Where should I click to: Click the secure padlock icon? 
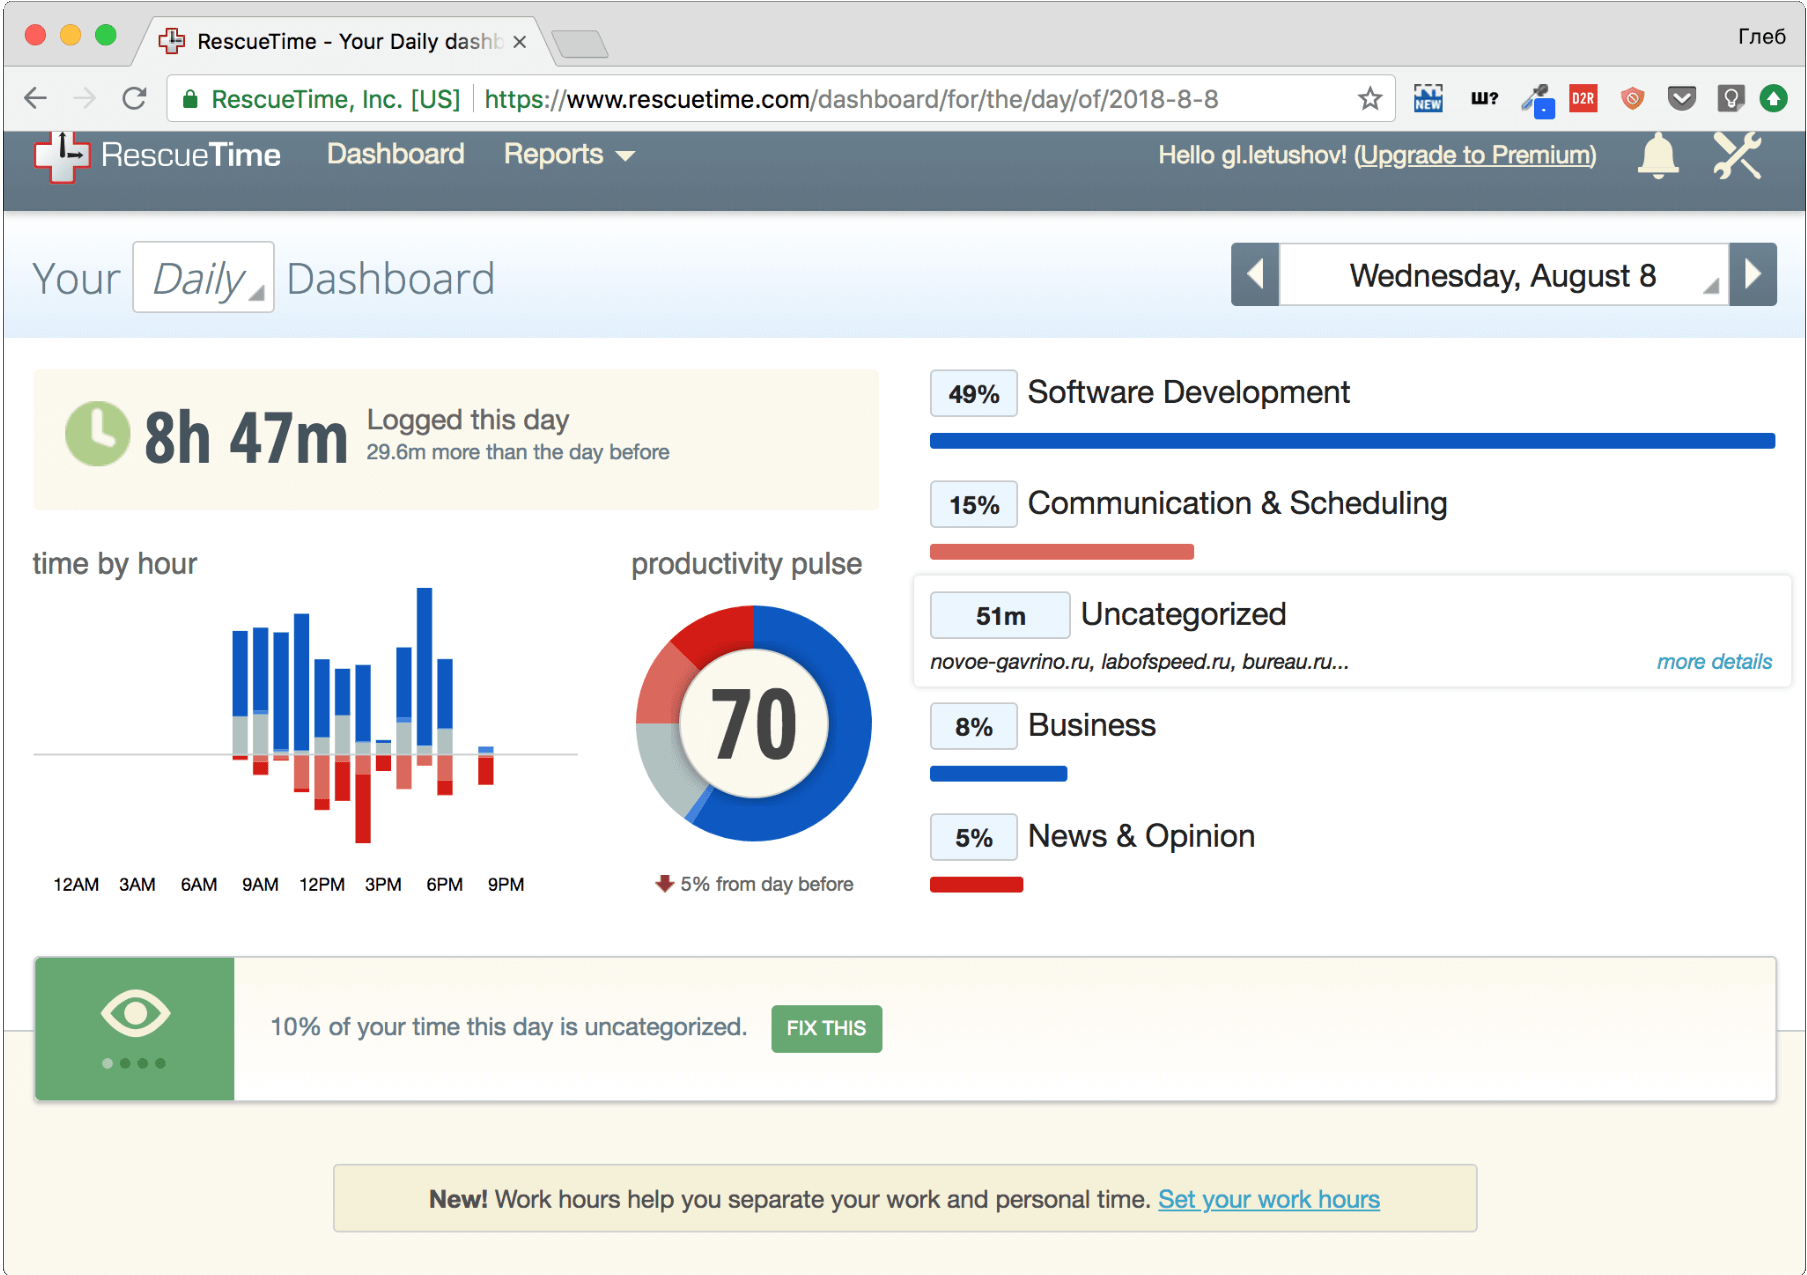[x=190, y=98]
